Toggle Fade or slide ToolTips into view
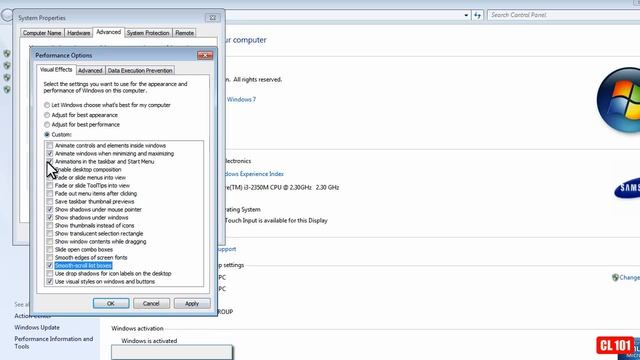640x360 pixels. [x=50, y=185]
